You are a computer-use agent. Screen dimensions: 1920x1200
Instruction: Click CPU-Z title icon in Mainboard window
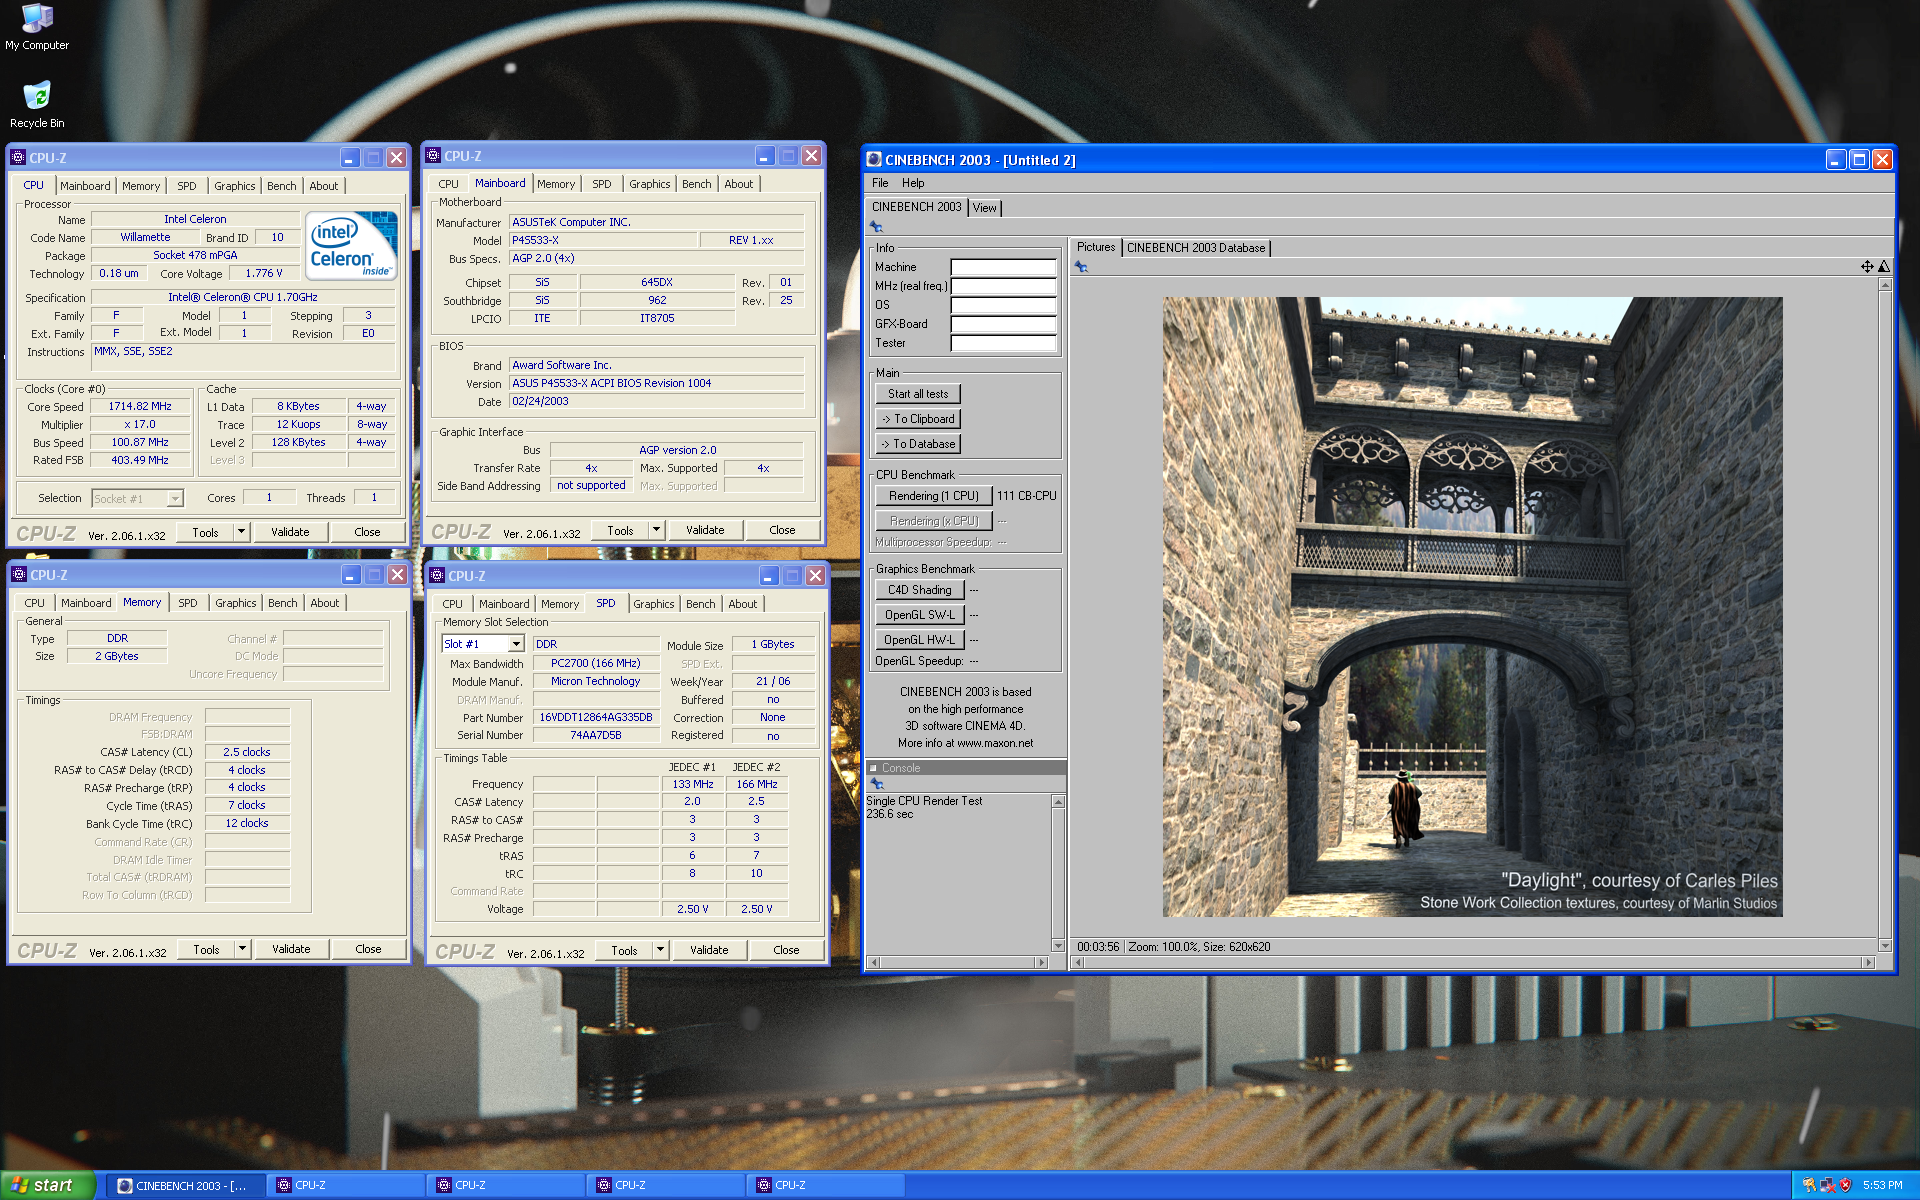433,156
